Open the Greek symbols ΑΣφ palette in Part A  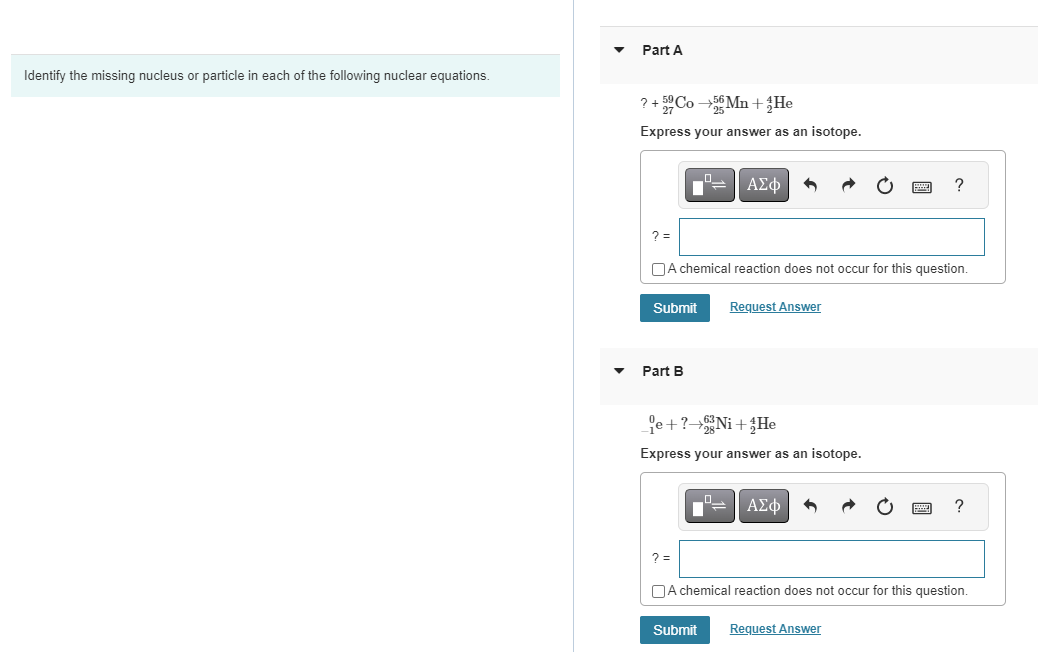(x=763, y=185)
